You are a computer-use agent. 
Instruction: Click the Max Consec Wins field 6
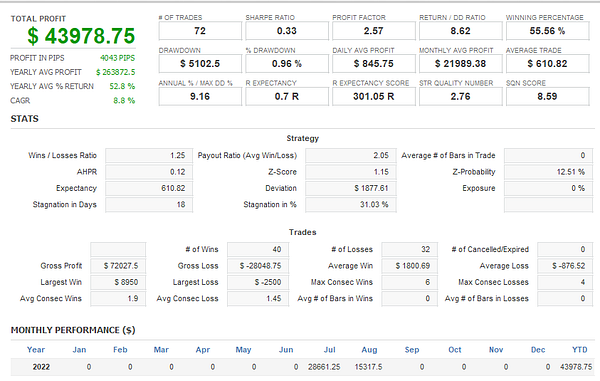click(x=409, y=283)
